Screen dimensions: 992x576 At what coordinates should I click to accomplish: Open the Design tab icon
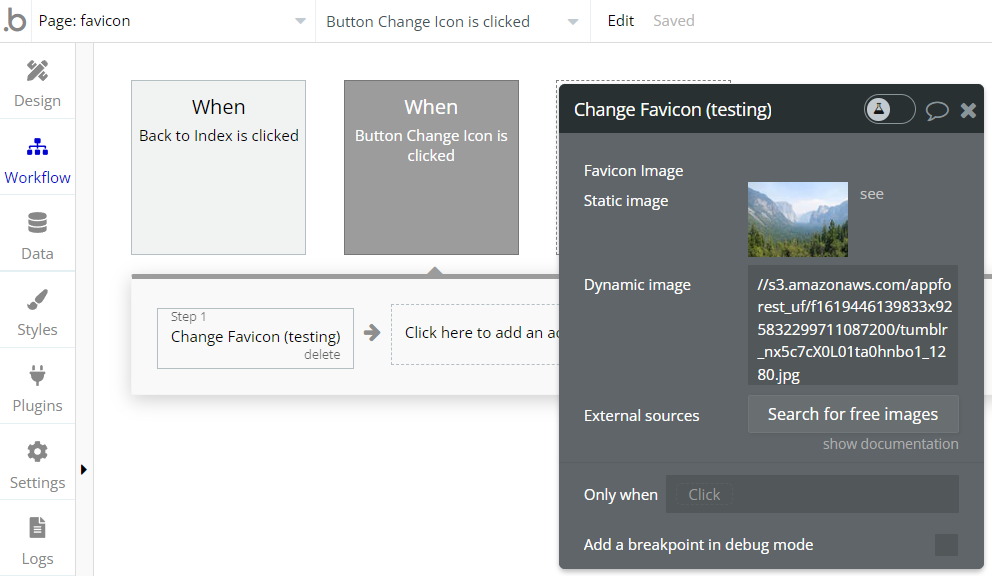click(x=37, y=71)
